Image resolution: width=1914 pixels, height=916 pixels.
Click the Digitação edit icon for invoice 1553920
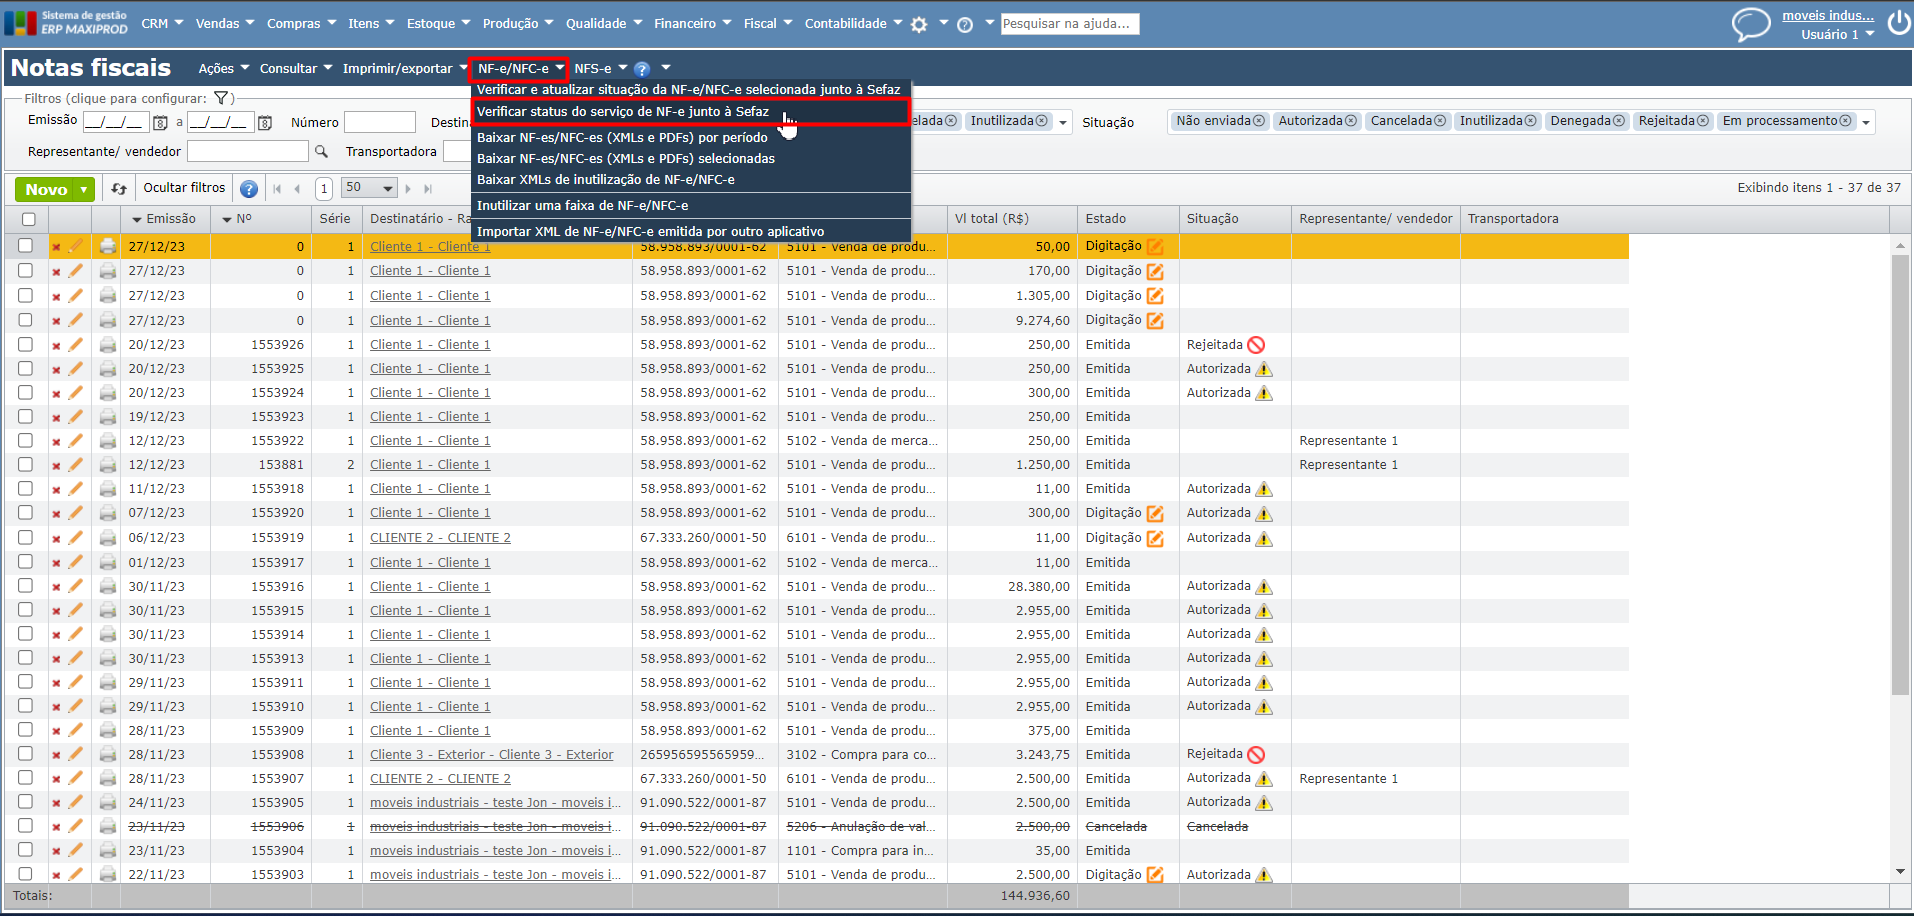tap(1155, 513)
